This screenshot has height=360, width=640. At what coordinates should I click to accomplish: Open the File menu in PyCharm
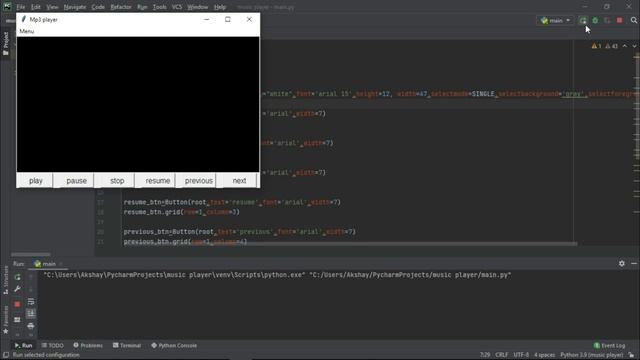(x=20, y=7)
